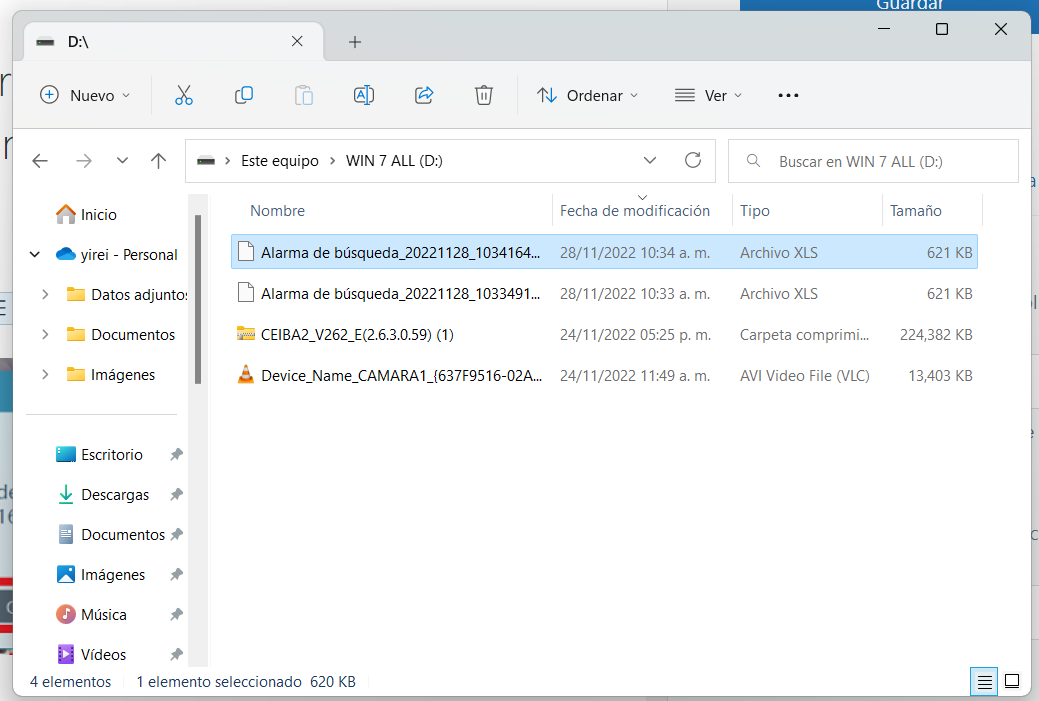Open the See more three-dots menu
The width and height of the screenshot is (1039, 701).
788,95
